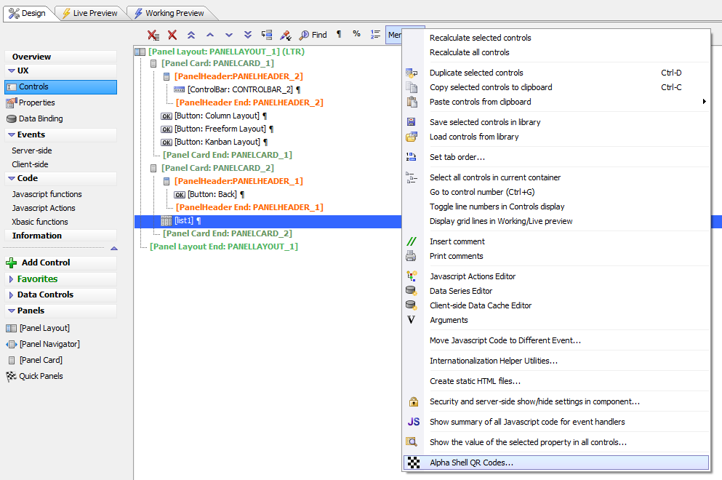Click the line numbers toolbar icon
Image resolution: width=722 pixels, height=480 pixels.
pyautogui.click(x=375, y=35)
